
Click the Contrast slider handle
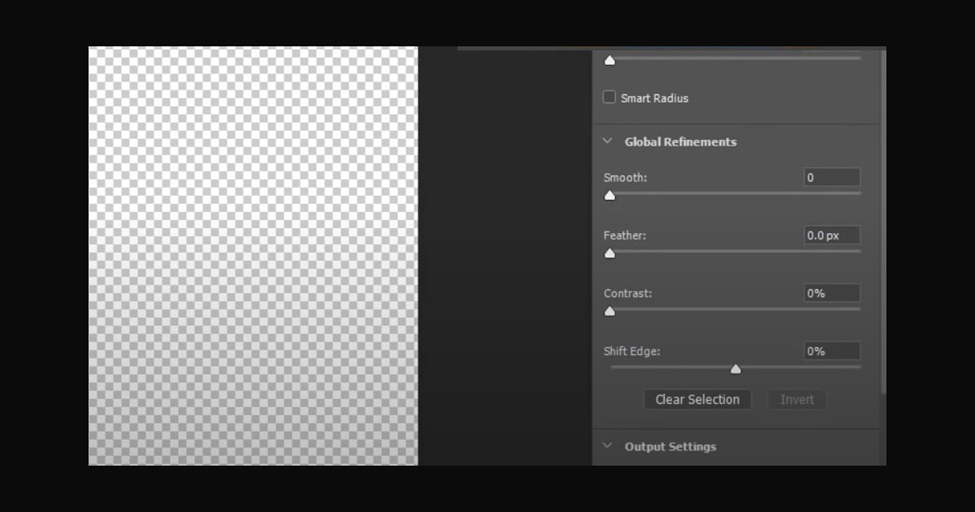[x=610, y=311]
